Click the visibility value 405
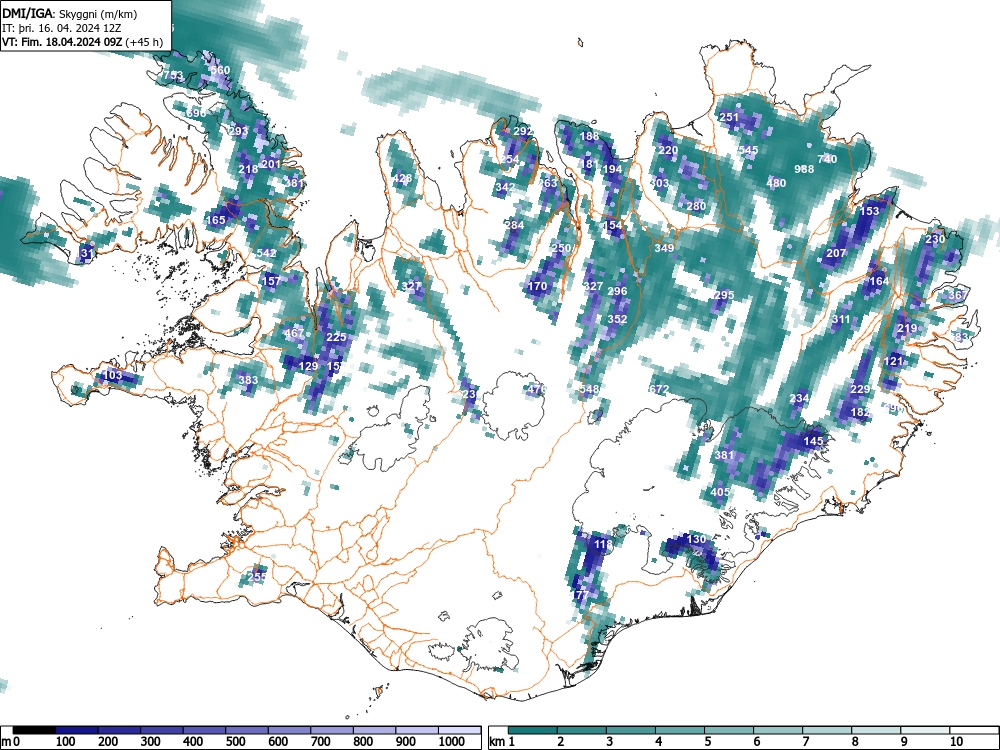Screen dimensions: 1000x750 click(720, 492)
